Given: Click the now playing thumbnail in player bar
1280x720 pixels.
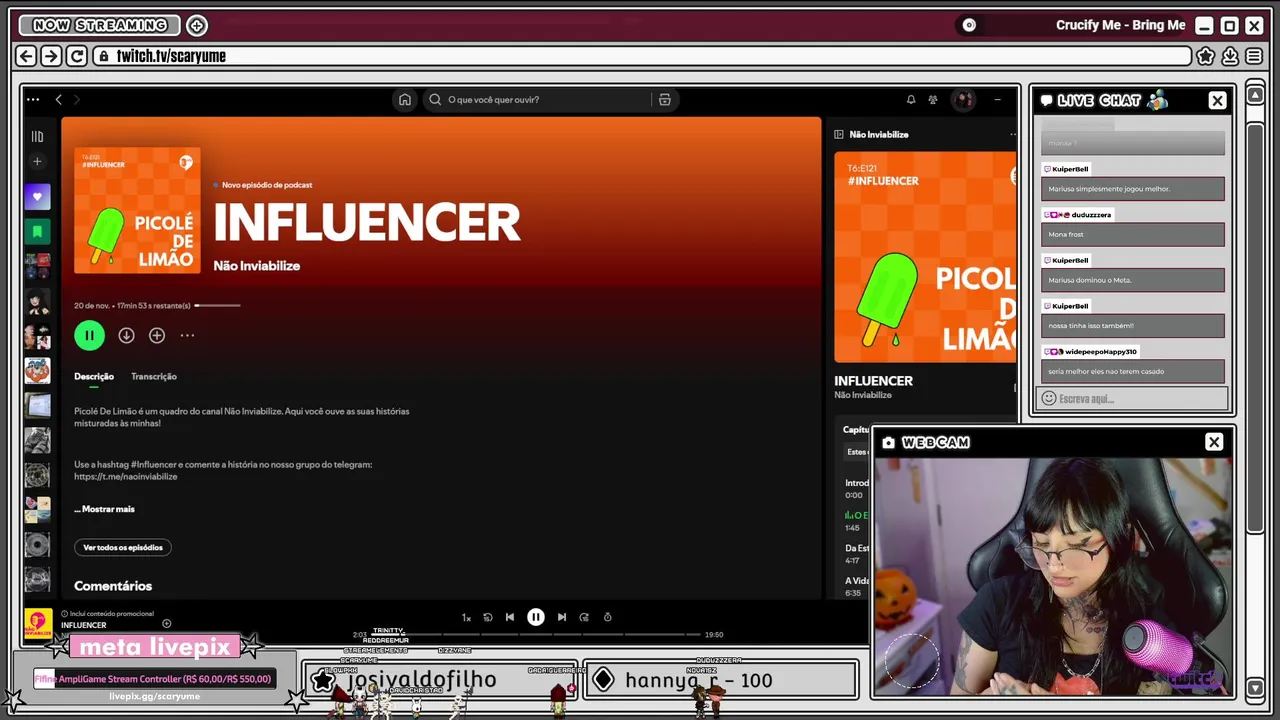Looking at the screenshot, I should (38, 623).
